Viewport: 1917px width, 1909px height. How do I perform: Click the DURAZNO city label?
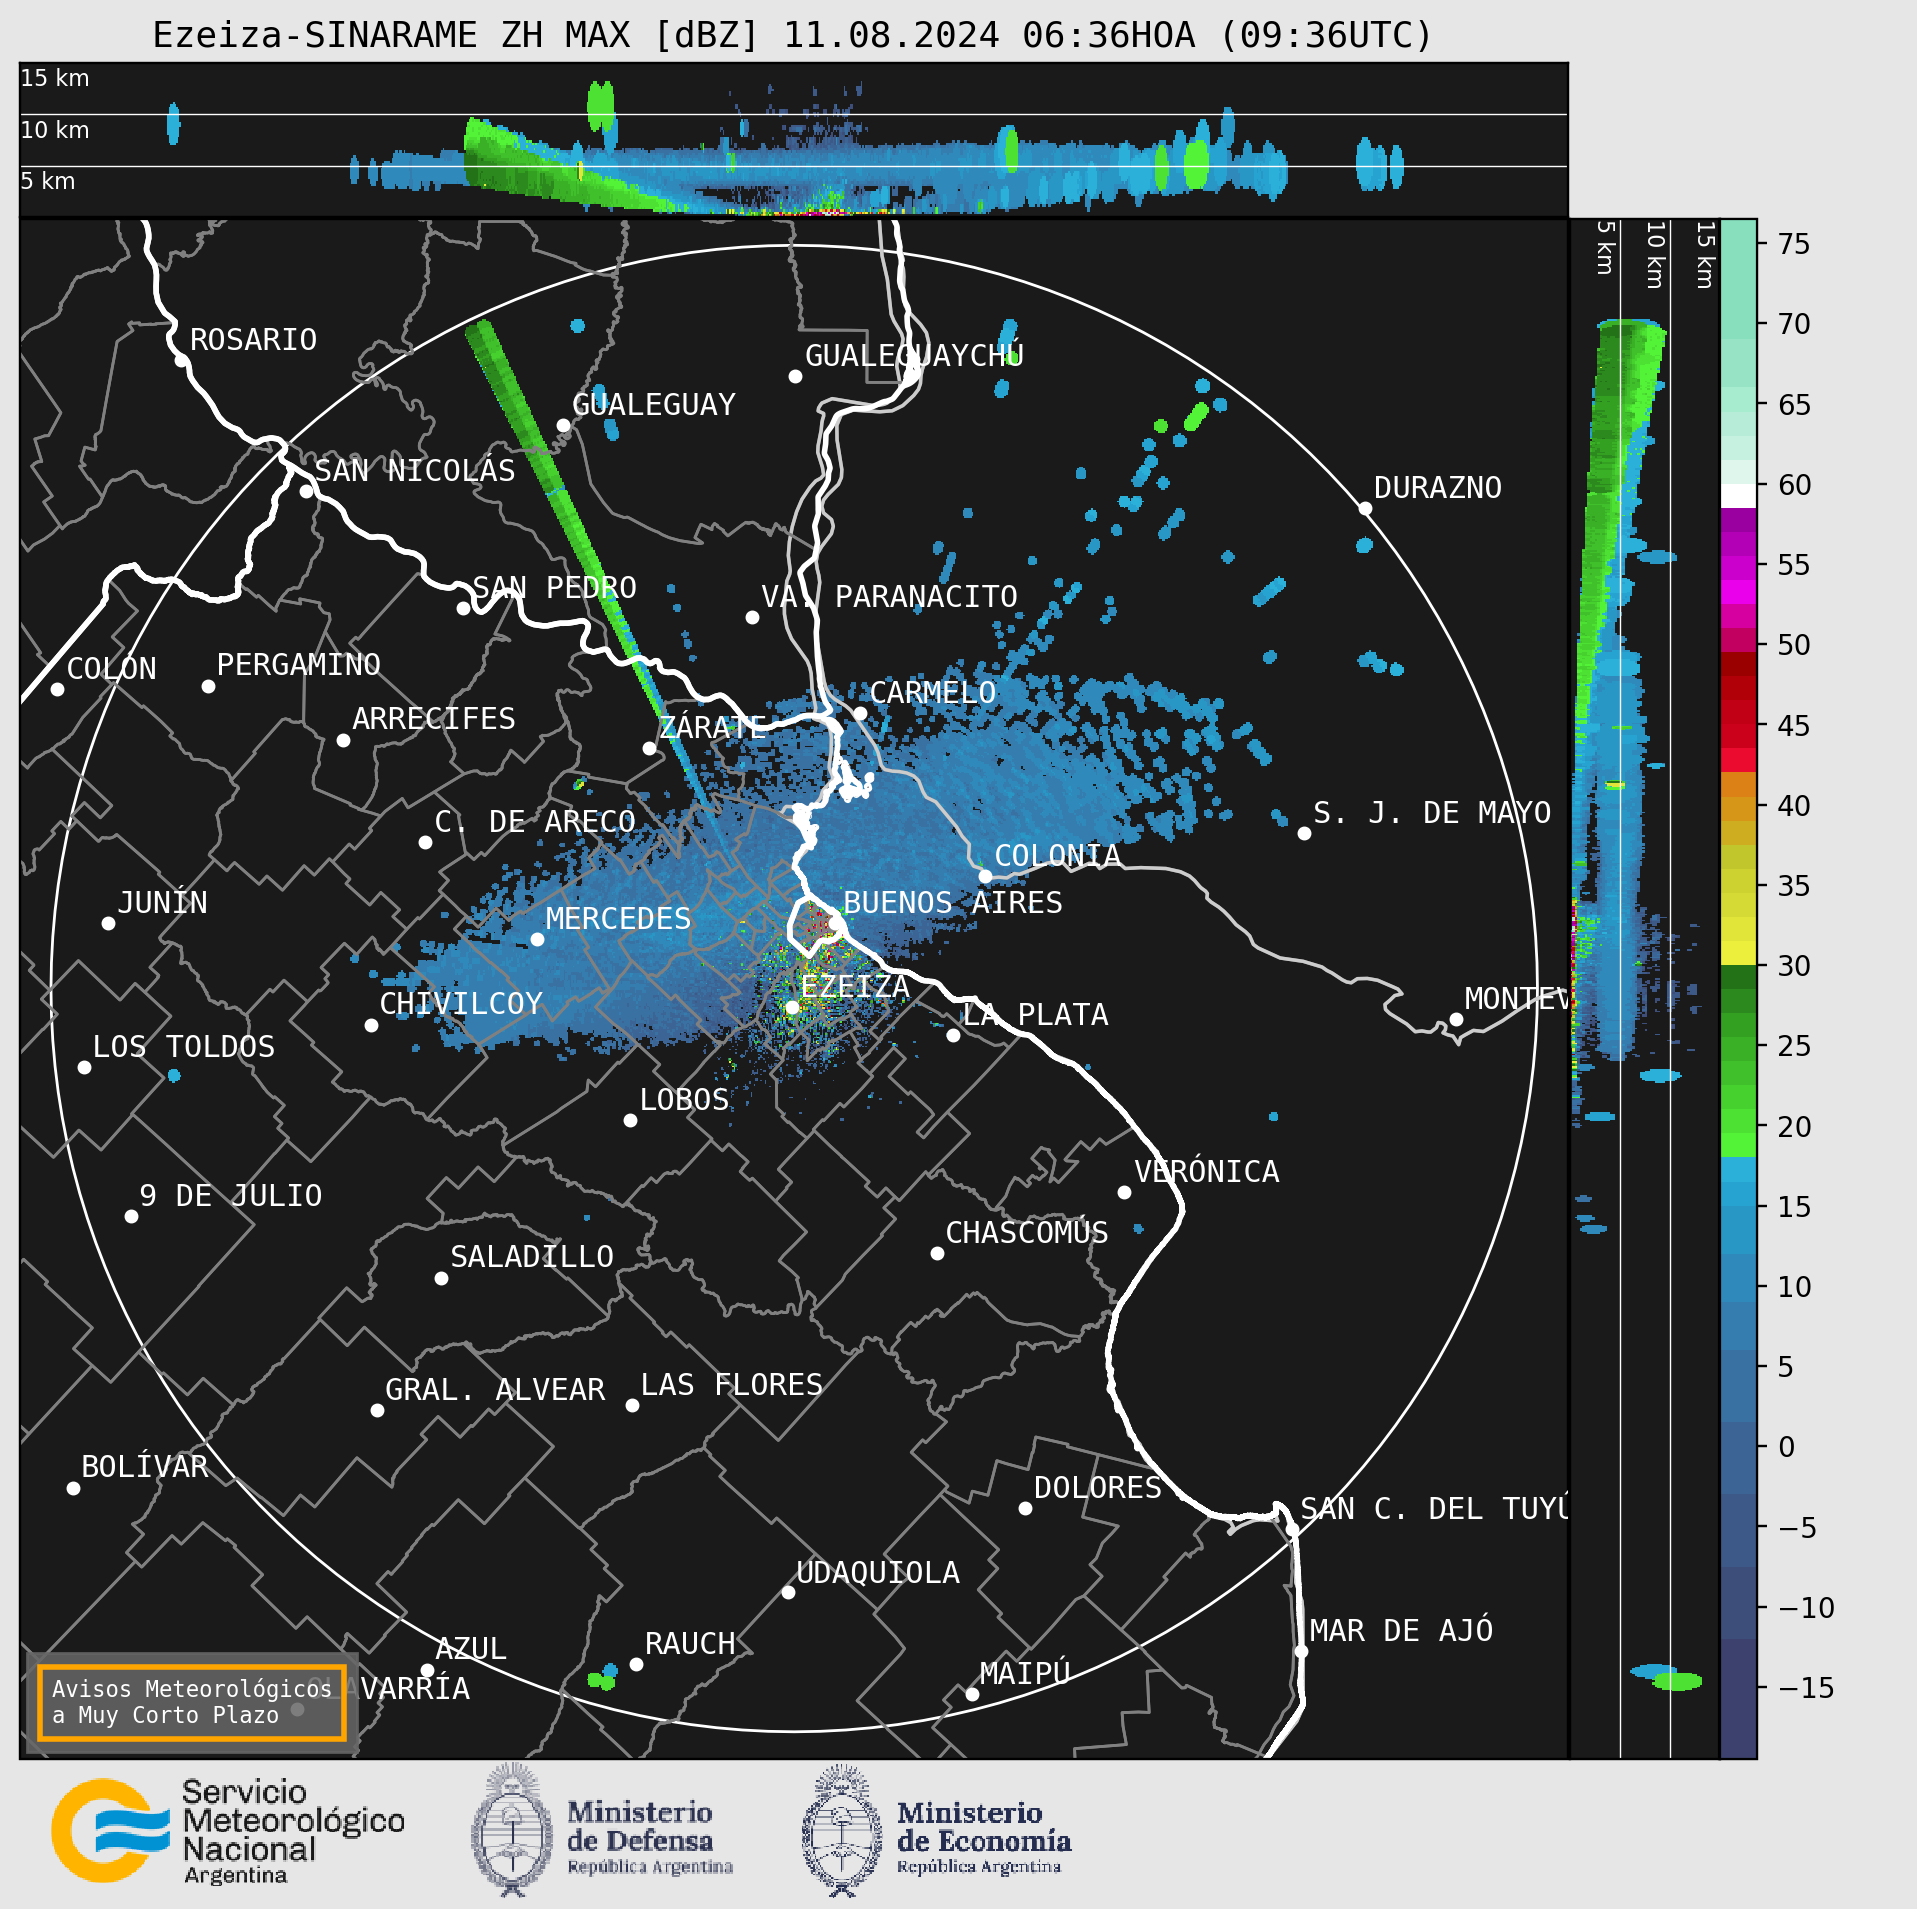[1437, 488]
